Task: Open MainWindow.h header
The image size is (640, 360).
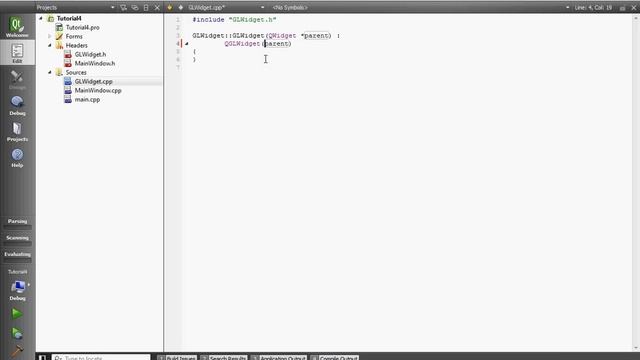Action: pyautogui.click(x=95, y=63)
